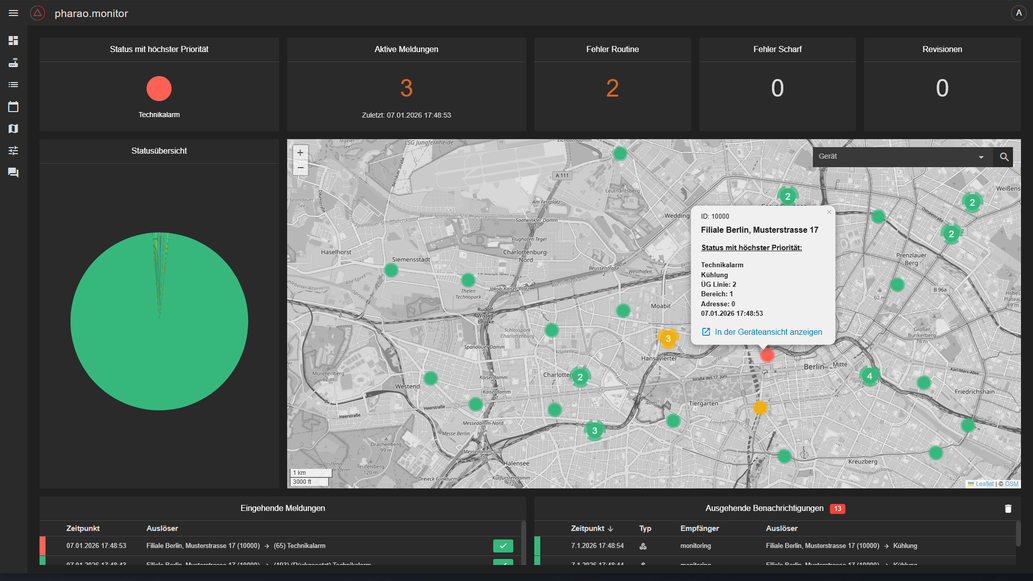The image size is (1033, 581).
Task: Open the calendar icon in the sidebar
Action: tap(13, 107)
